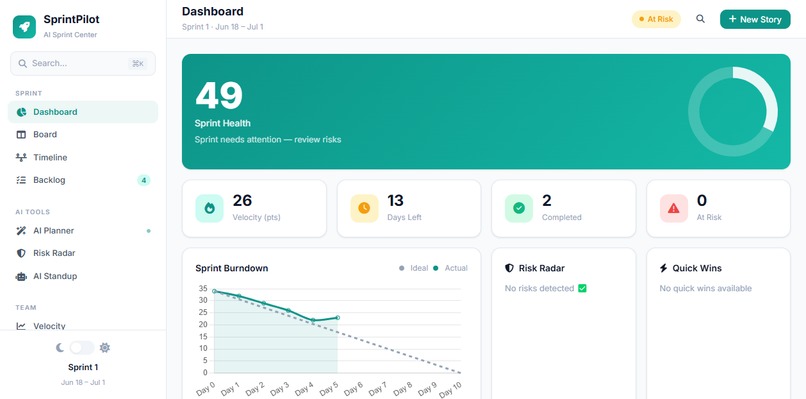Viewport: 806px width, 399px height.
Task: Click the shield icon in the Risk Radar panel header
Action: [x=509, y=268]
